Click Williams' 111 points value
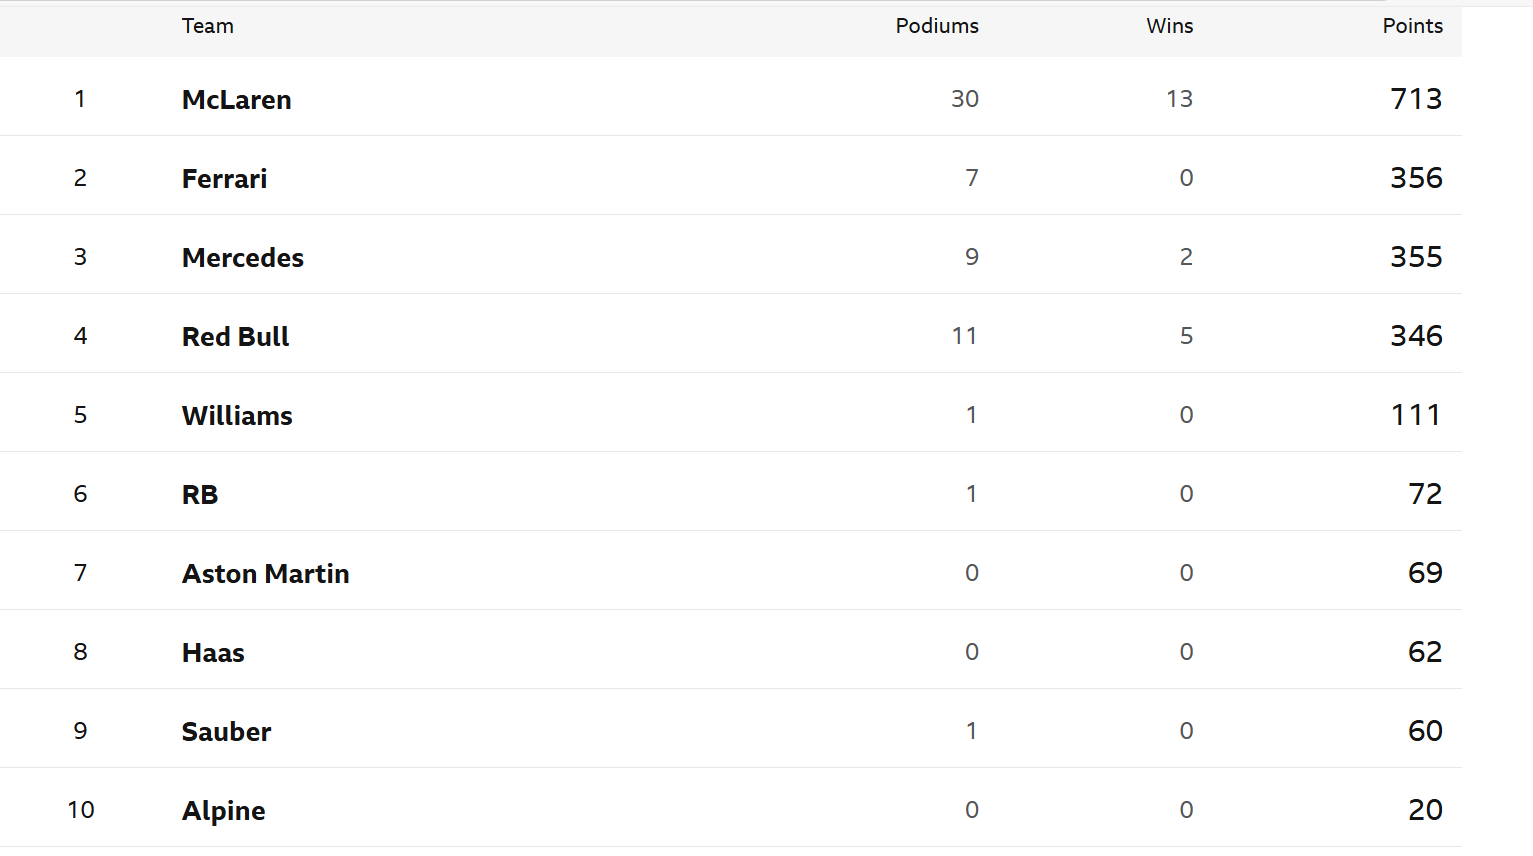1533x856 pixels. tap(1416, 415)
